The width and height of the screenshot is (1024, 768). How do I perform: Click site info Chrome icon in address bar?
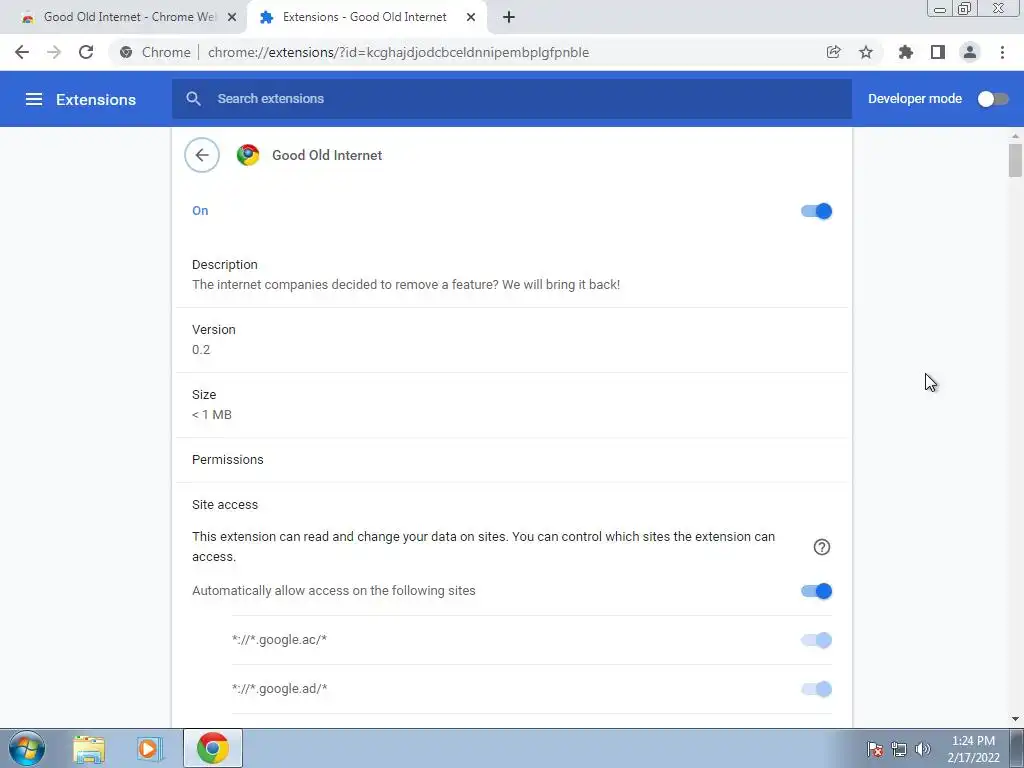click(x=126, y=52)
